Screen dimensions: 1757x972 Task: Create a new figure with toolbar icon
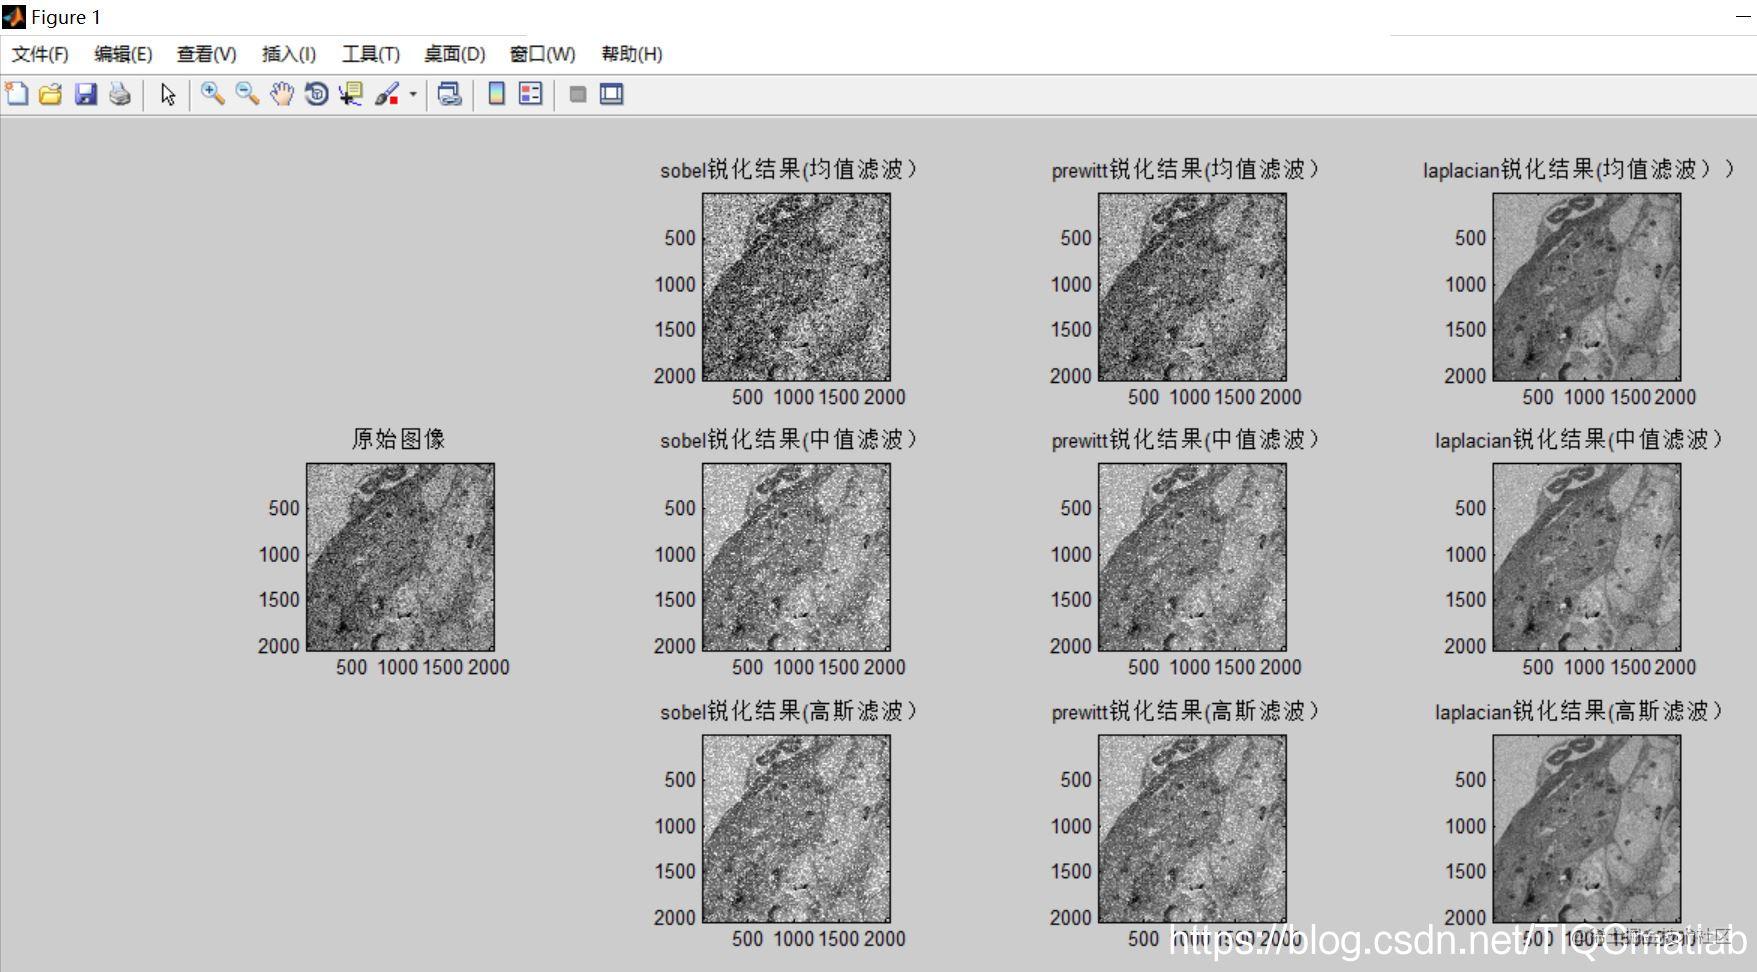[x=17, y=94]
